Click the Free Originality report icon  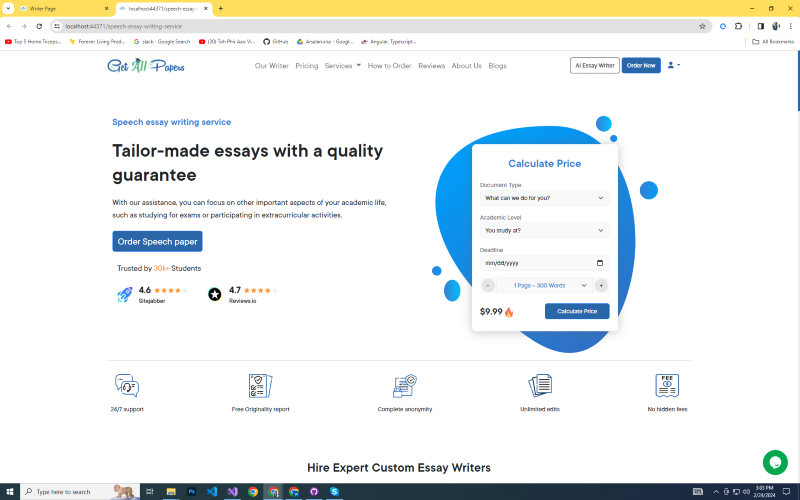[x=260, y=386]
